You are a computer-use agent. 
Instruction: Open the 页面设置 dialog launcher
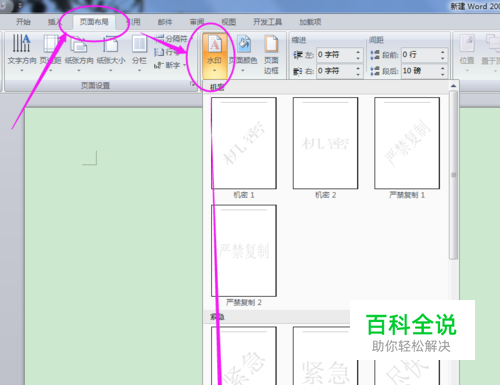(x=192, y=84)
